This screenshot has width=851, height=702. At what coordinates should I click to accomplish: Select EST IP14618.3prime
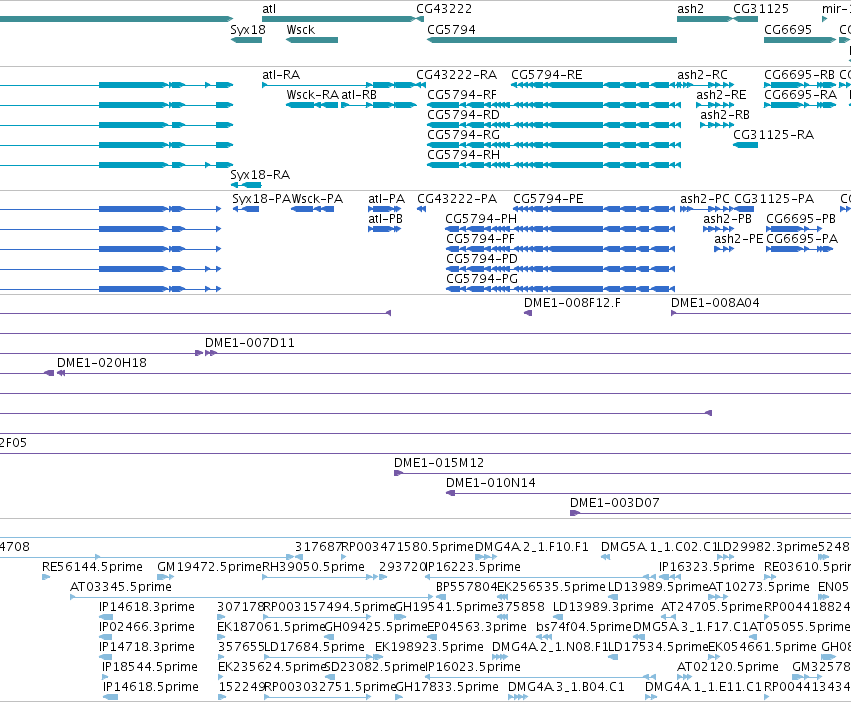pyautogui.click(x=147, y=608)
